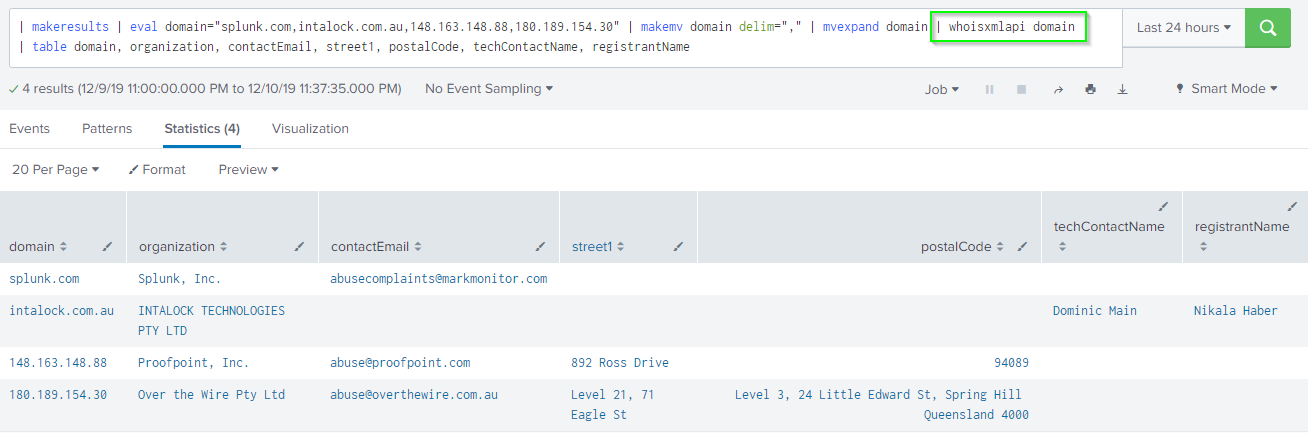Image resolution: width=1308 pixels, height=444 pixels.
Task: Click the 180.189.154.30 domain cell
Action: [x=58, y=395]
